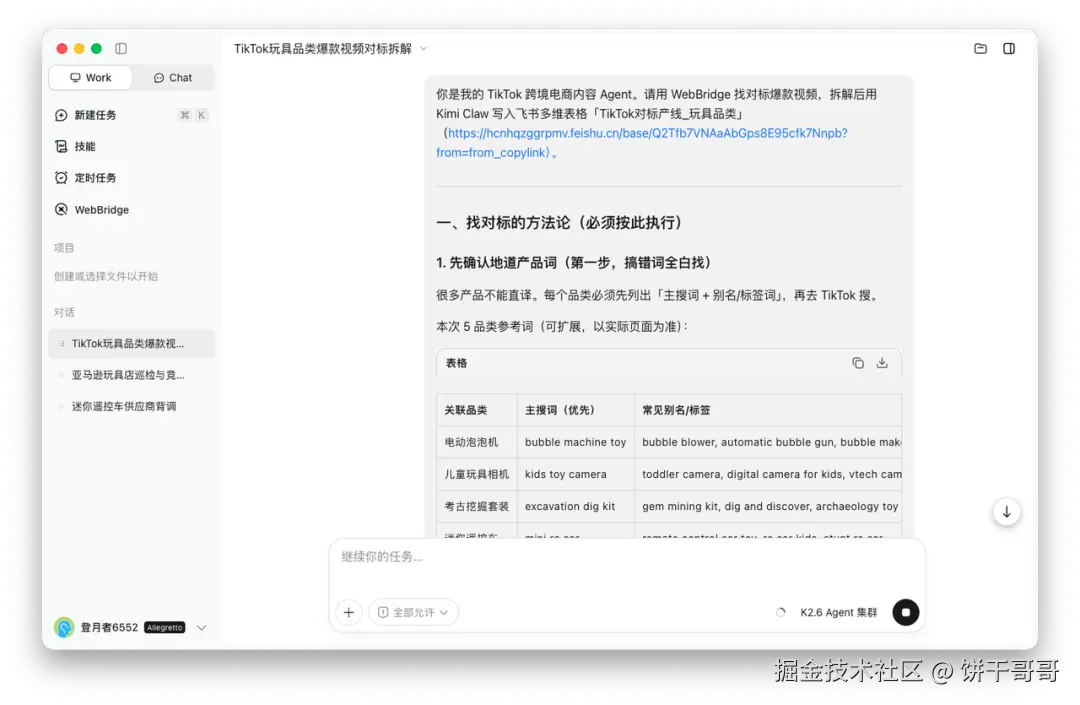Open the feishu.cn base hyperlink

(x=642, y=143)
